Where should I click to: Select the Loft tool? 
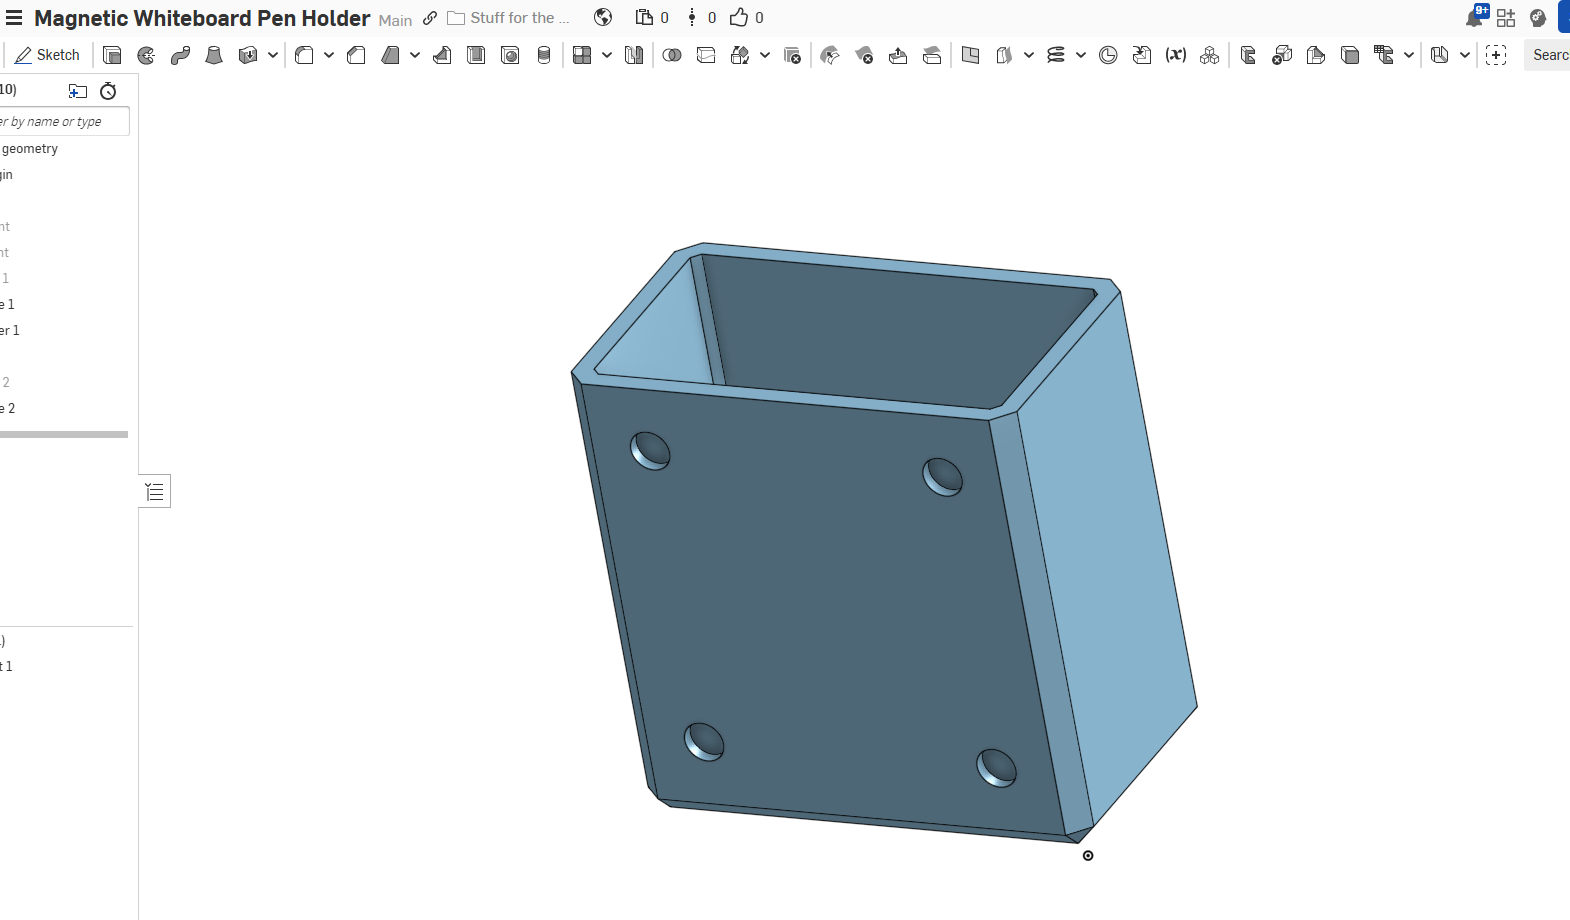pyautogui.click(x=214, y=55)
